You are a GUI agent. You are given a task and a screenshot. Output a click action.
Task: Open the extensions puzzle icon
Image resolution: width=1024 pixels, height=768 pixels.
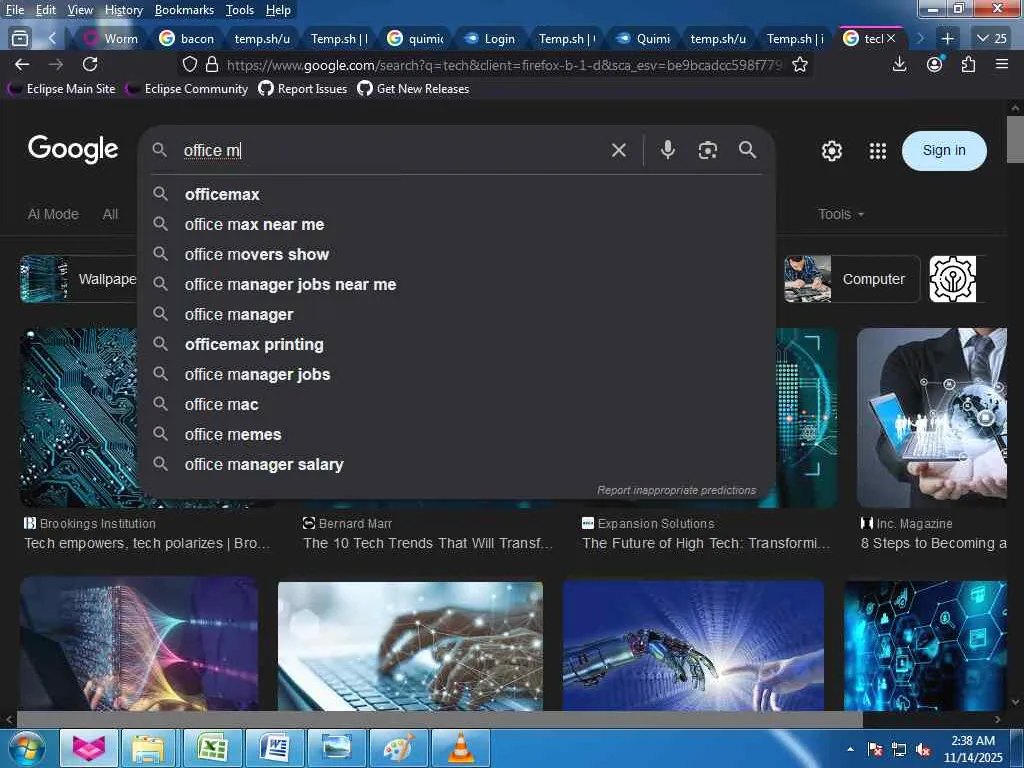coord(968,64)
